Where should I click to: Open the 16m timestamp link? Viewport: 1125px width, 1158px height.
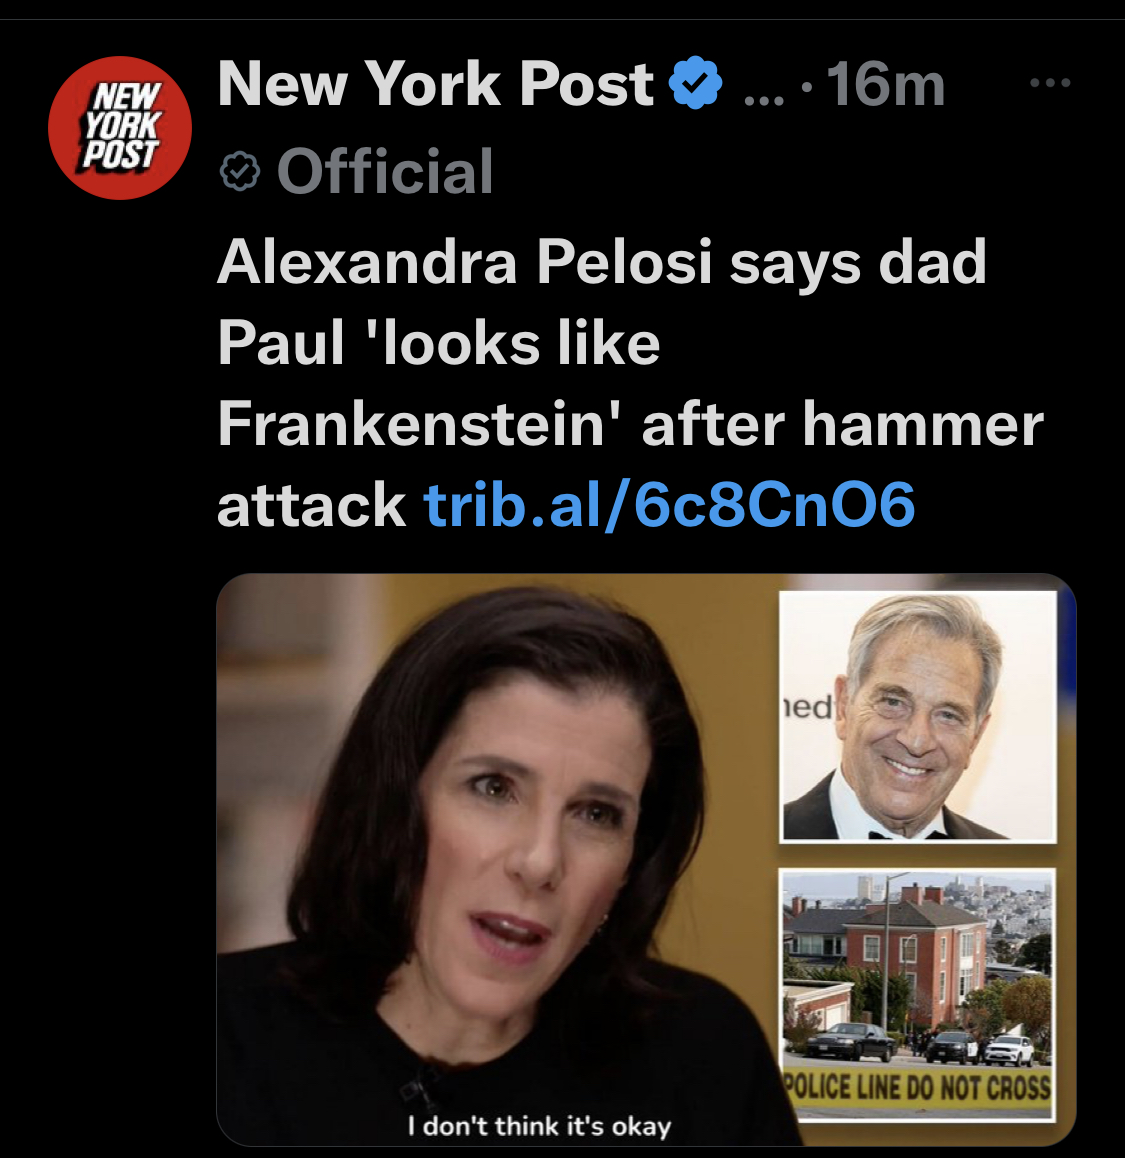coord(886,85)
